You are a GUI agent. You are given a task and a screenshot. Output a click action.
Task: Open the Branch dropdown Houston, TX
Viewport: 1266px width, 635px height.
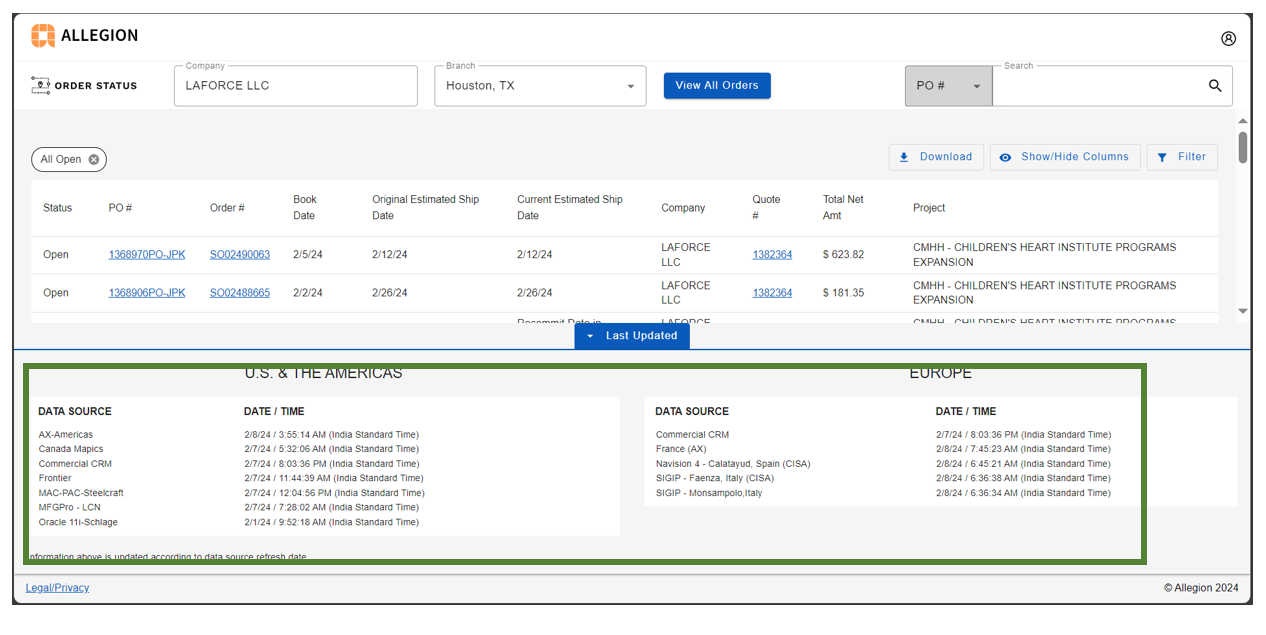pos(540,86)
